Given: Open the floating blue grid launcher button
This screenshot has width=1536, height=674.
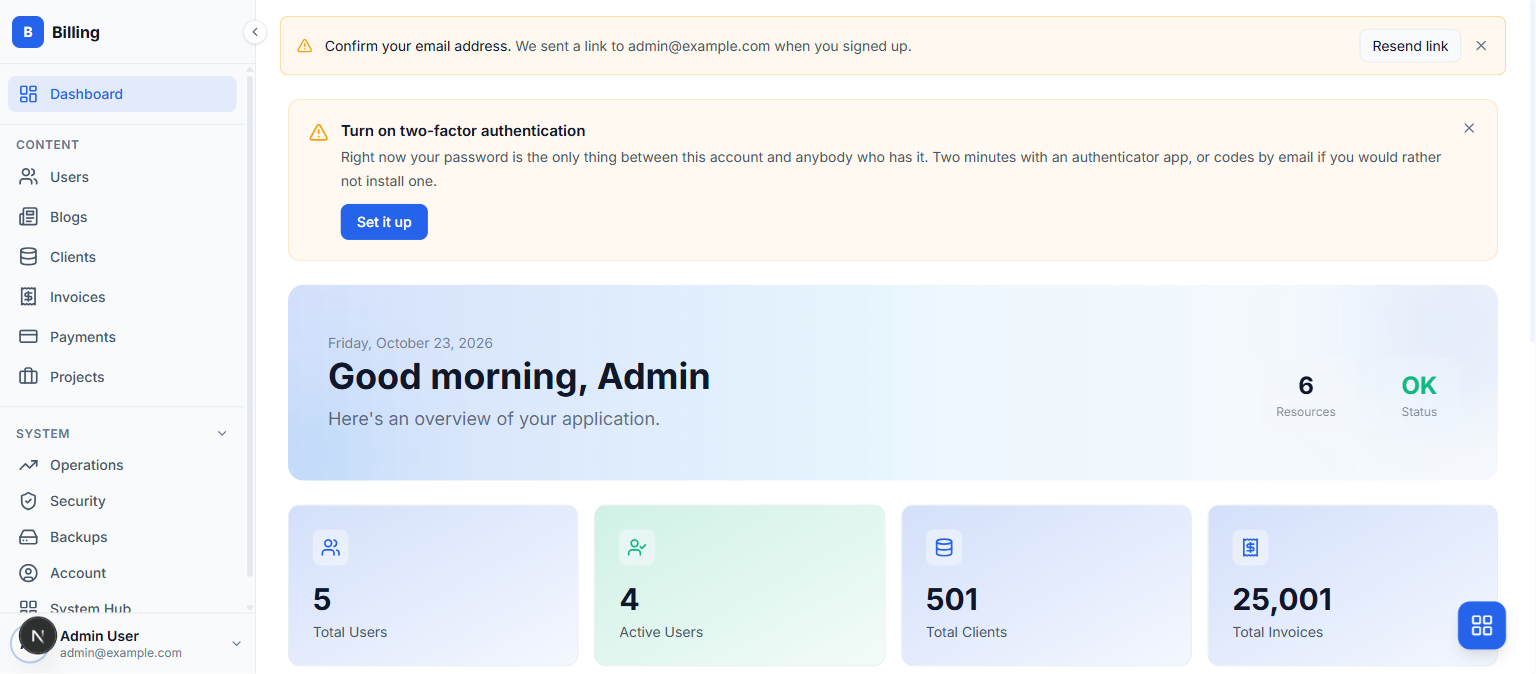Looking at the screenshot, I should (x=1482, y=625).
